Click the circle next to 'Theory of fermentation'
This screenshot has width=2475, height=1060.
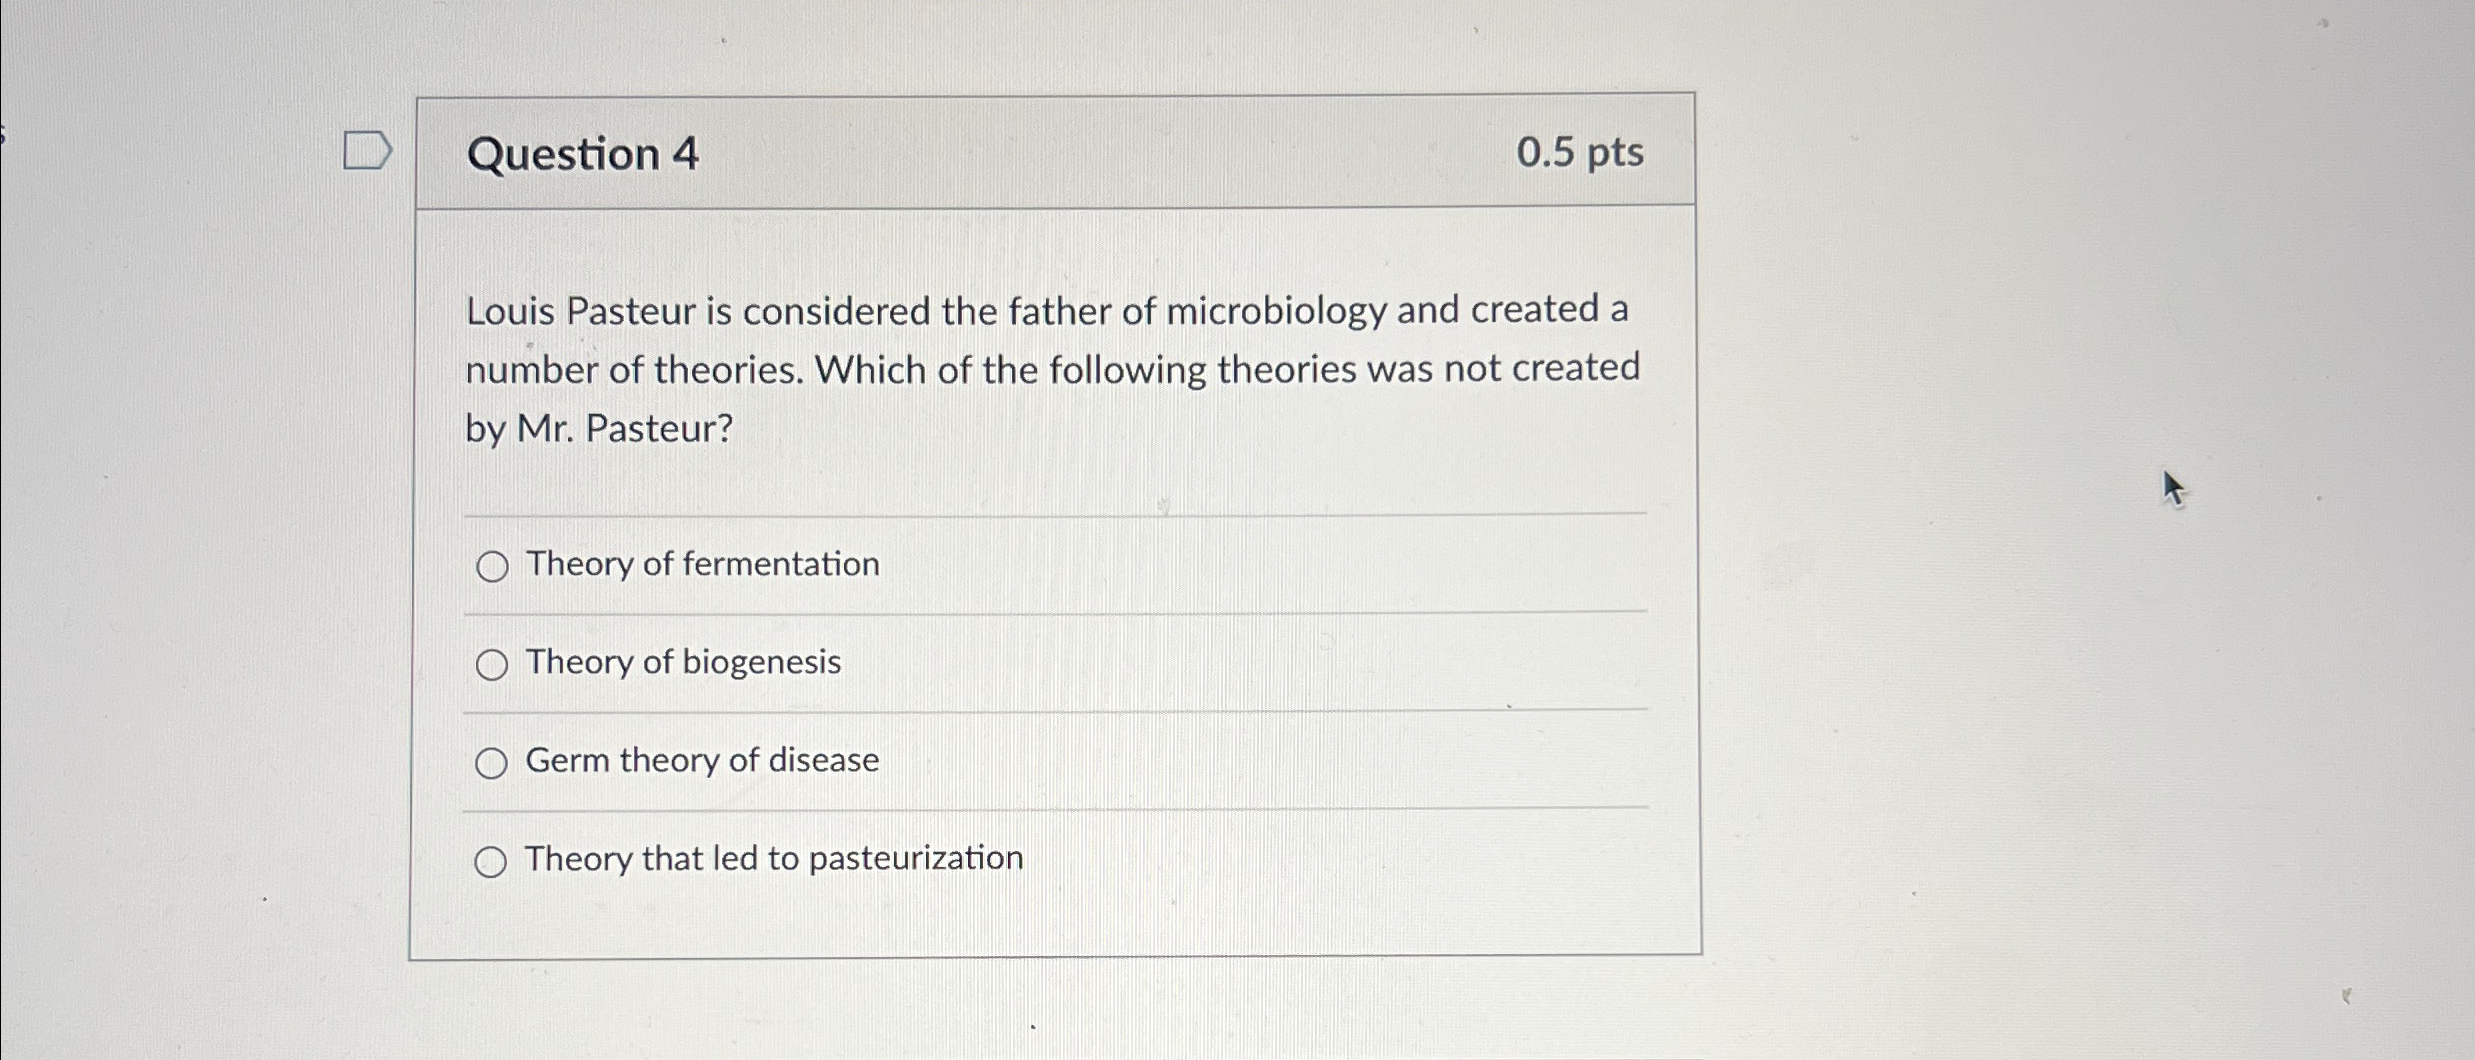click(x=492, y=566)
